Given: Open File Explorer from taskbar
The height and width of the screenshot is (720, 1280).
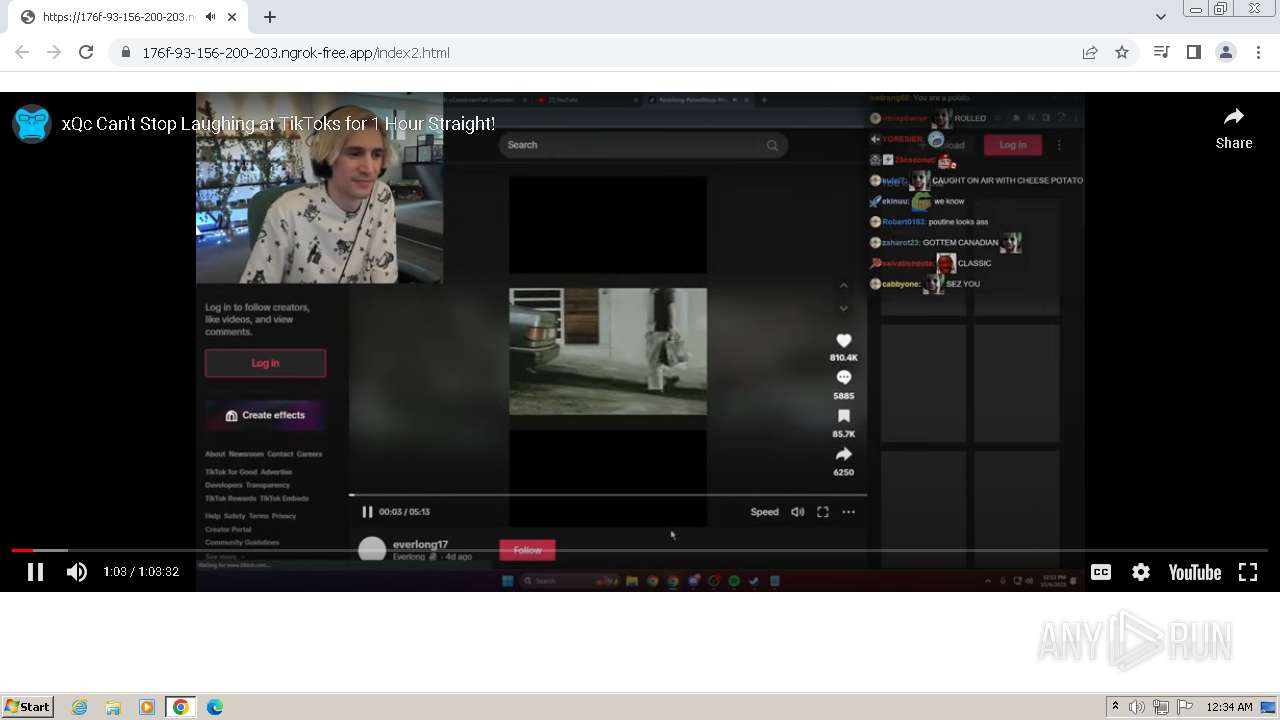Looking at the screenshot, I should coord(113,707).
